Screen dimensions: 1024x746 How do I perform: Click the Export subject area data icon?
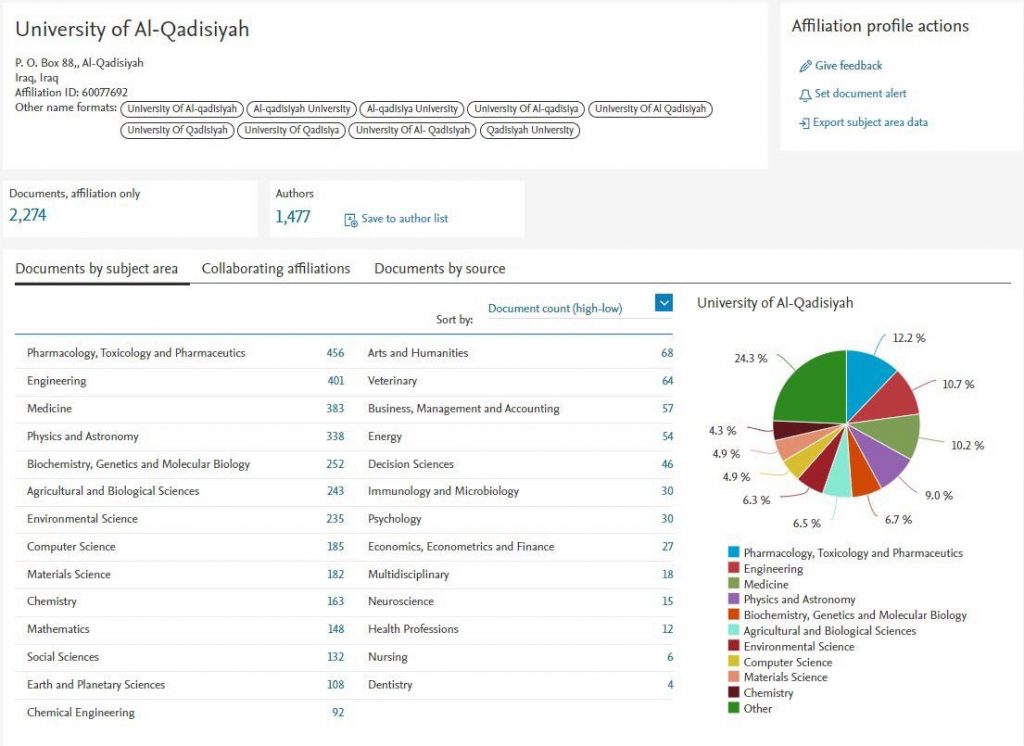[x=804, y=123]
